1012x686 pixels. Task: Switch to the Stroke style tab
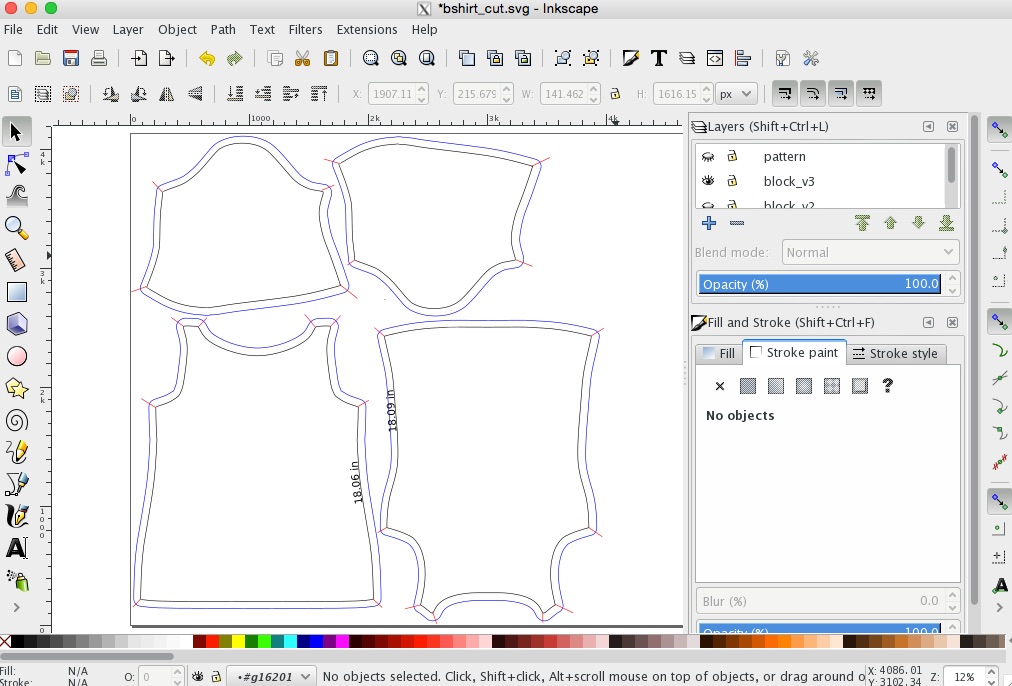895,353
